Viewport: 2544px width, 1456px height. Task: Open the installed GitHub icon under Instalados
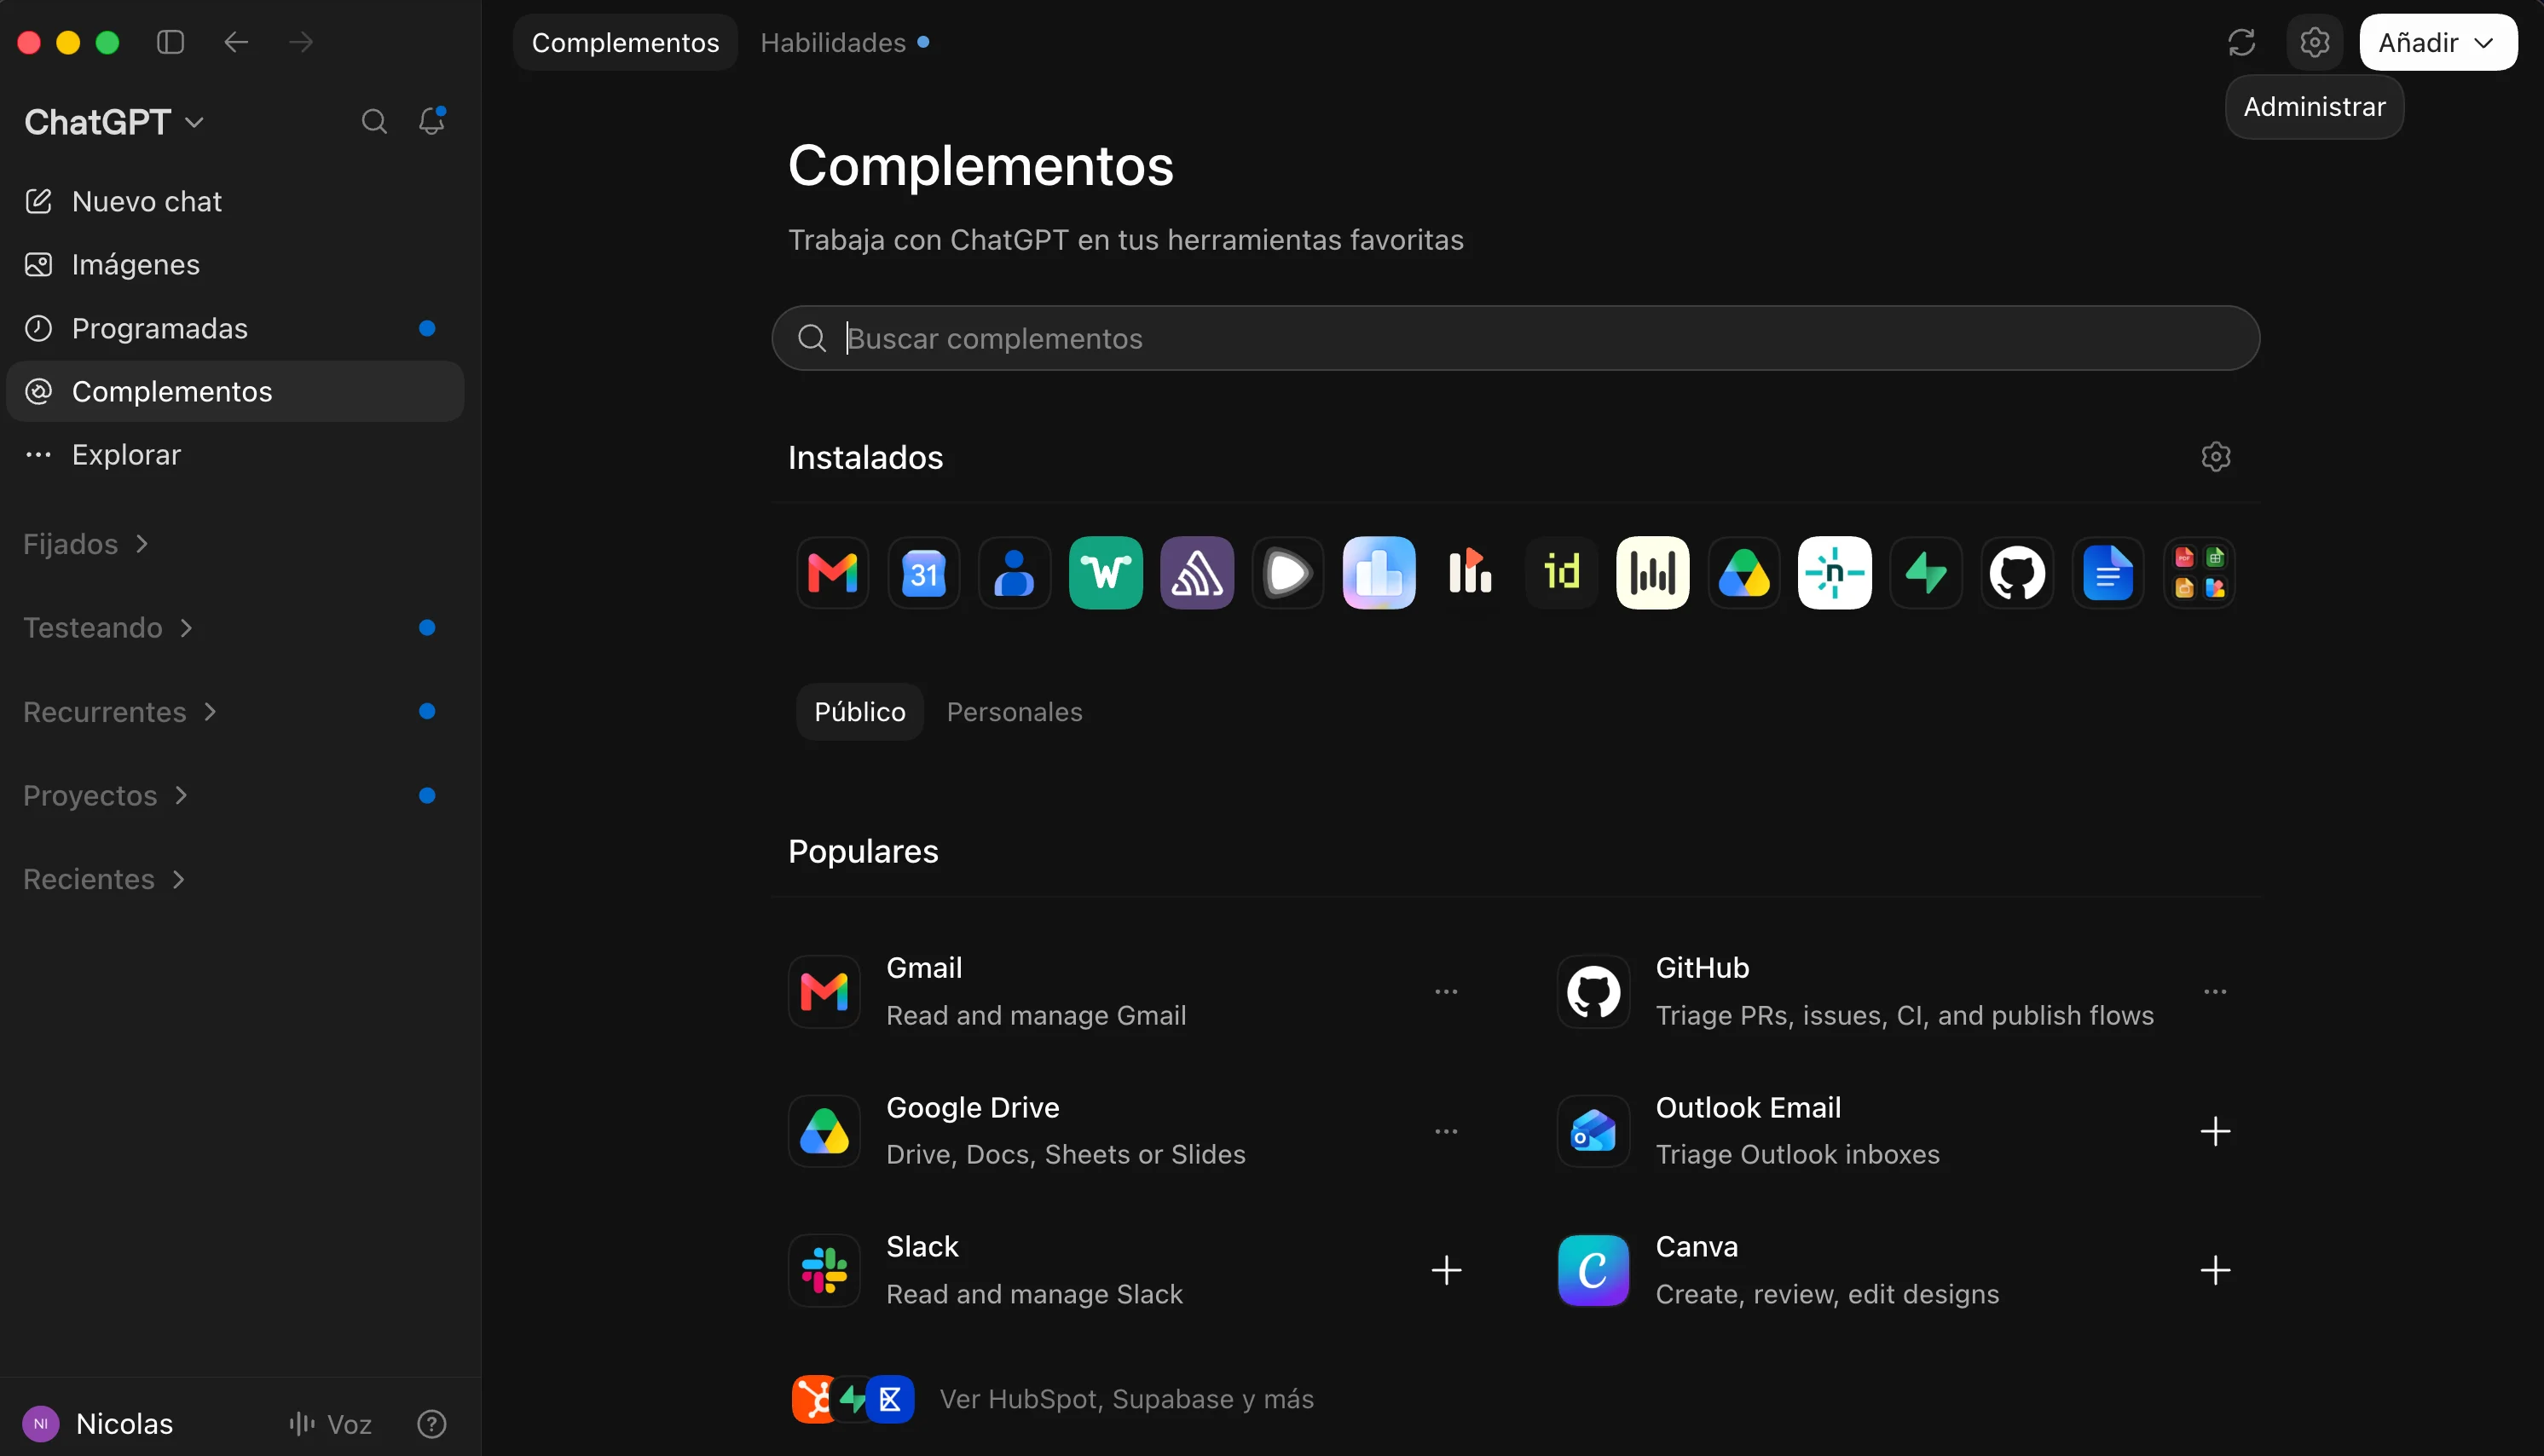[x=2016, y=573]
